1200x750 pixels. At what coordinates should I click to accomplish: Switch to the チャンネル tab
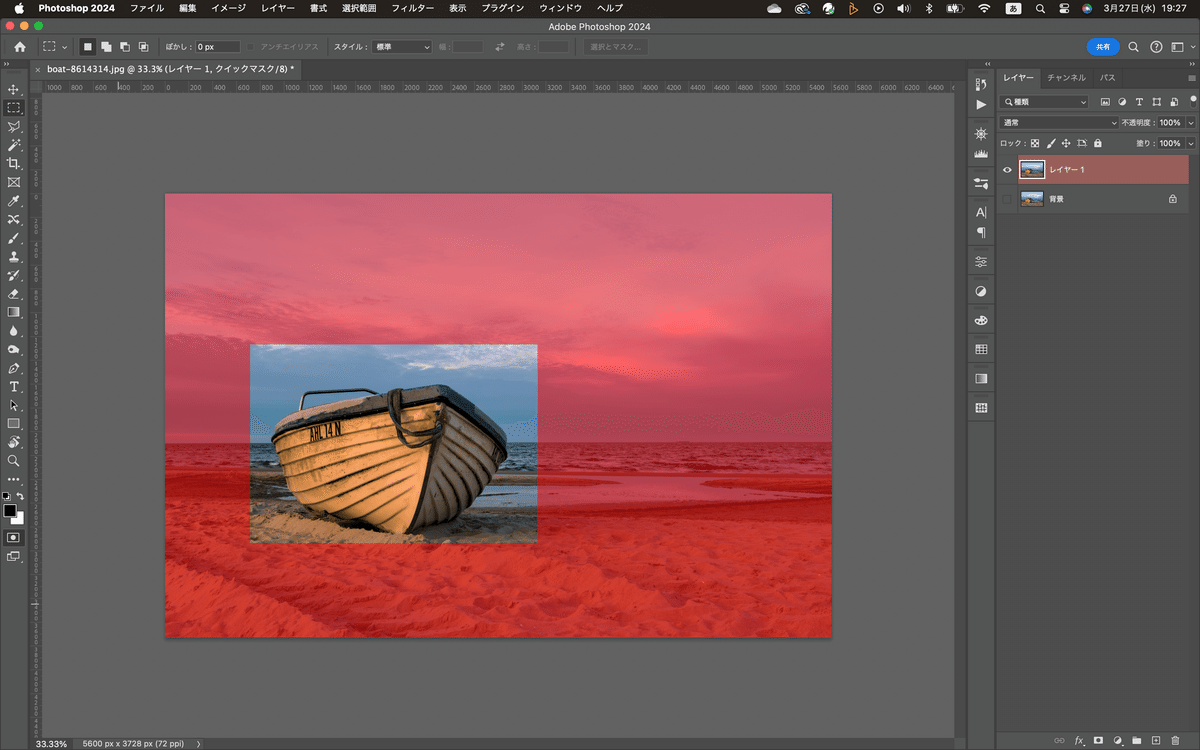(x=1066, y=77)
